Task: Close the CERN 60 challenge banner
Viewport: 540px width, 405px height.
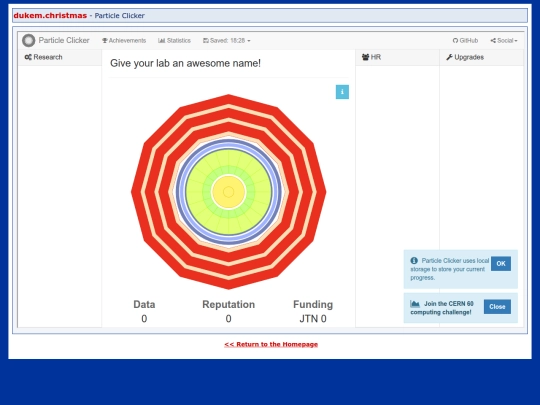Action: [497, 307]
